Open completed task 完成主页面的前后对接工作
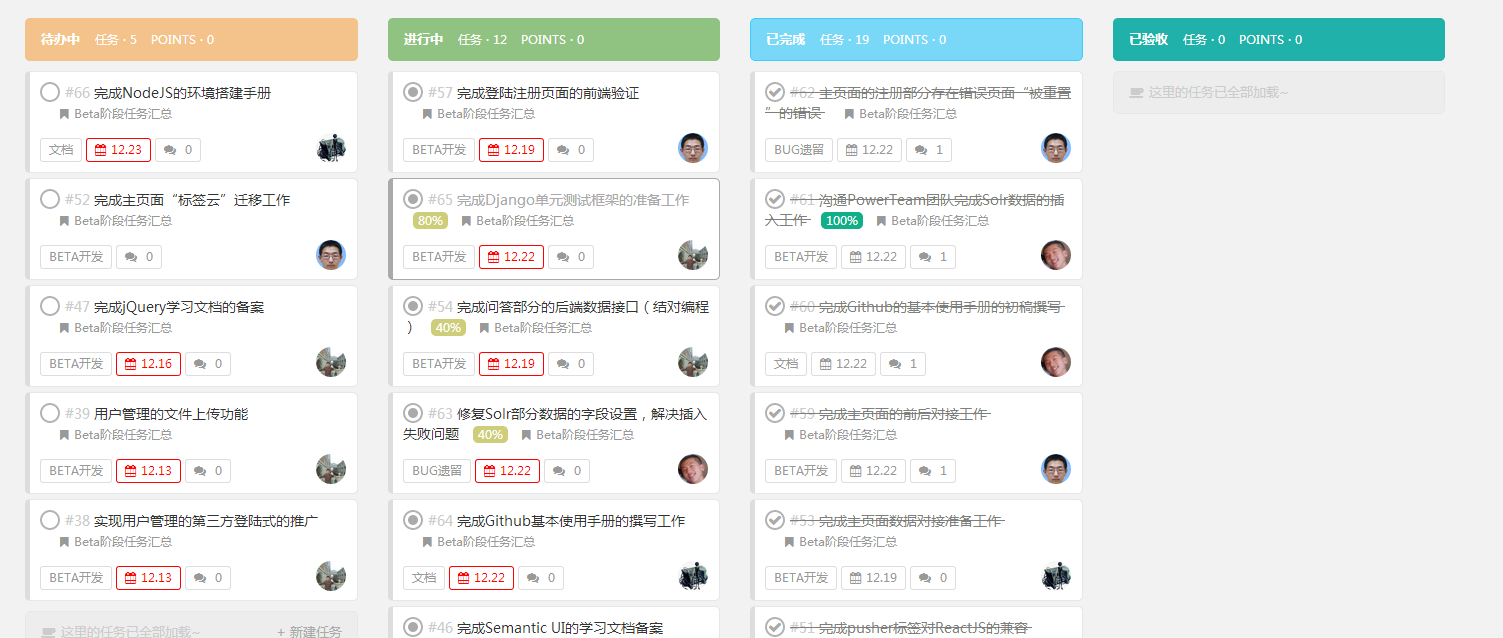Image resolution: width=1503 pixels, height=638 pixels. click(904, 414)
